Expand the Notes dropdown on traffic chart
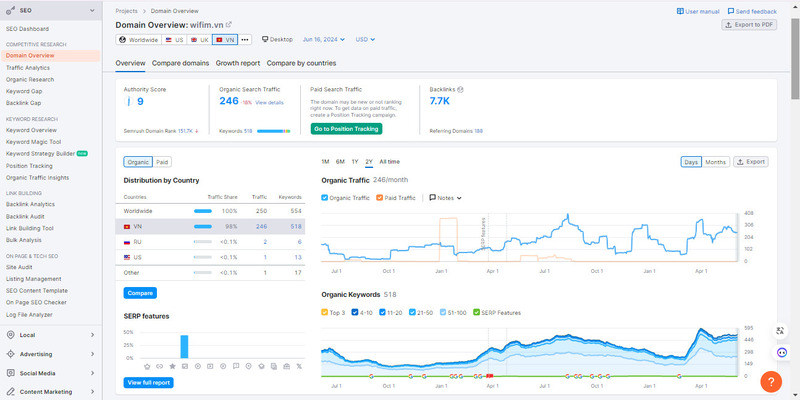The image size is (800, 400). click(445, 198)
